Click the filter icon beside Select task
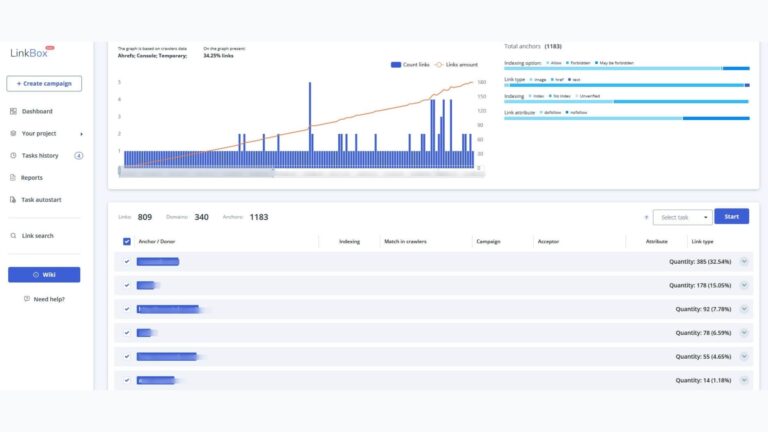This screenshot has height=432, width=768. click(x=645, y=217)
